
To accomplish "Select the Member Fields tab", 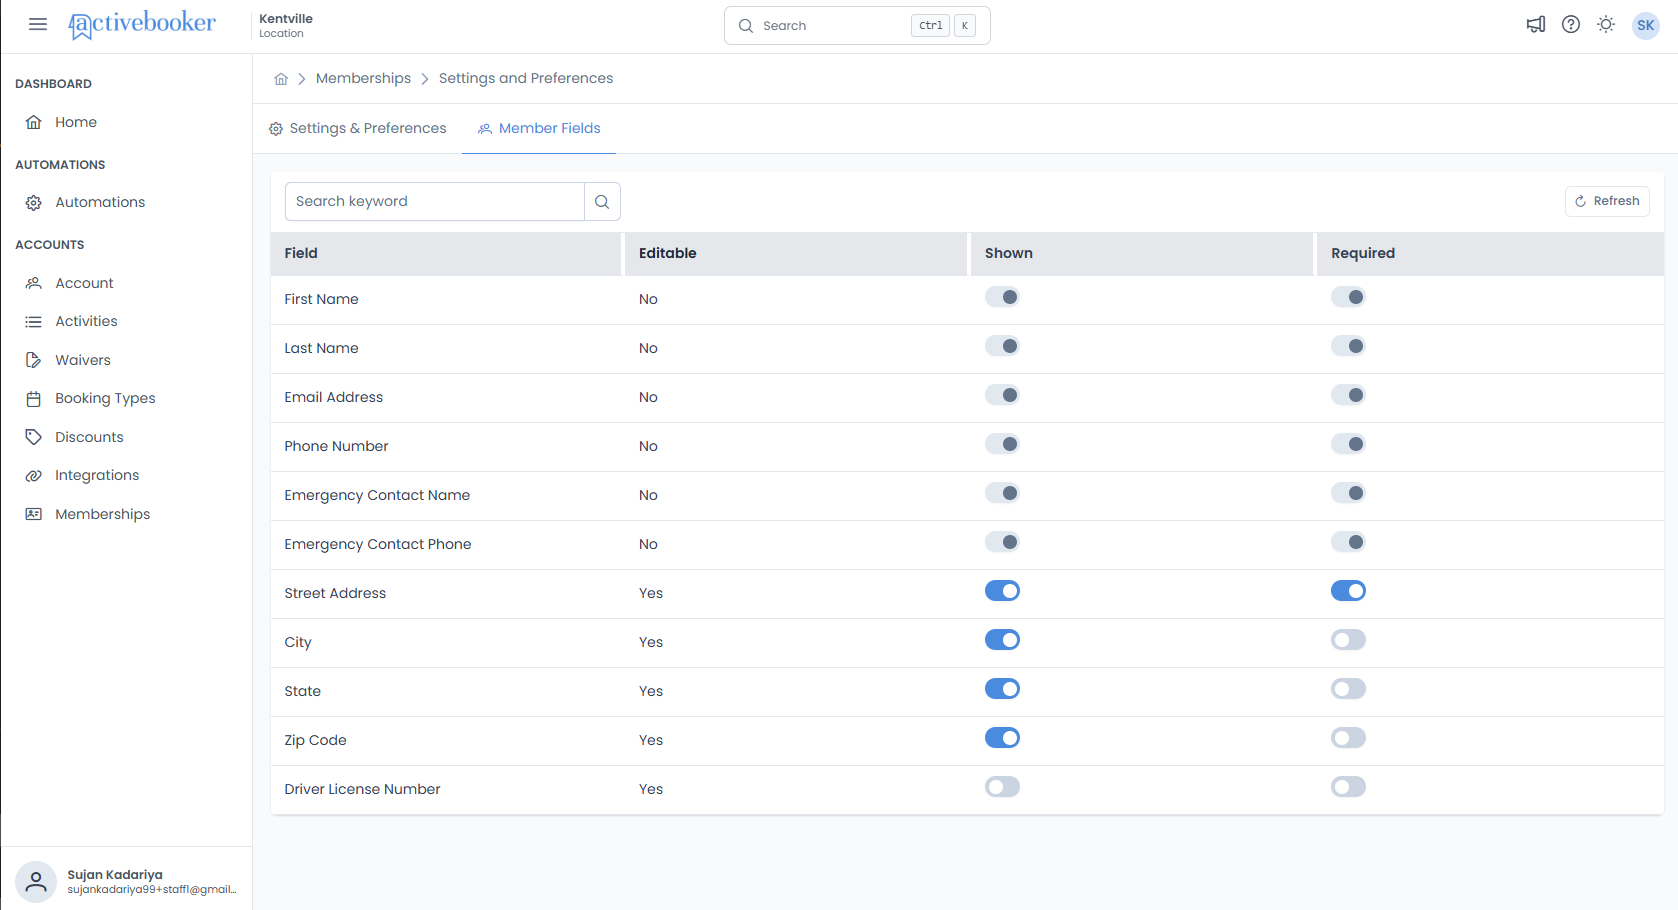I will (539, 128).
